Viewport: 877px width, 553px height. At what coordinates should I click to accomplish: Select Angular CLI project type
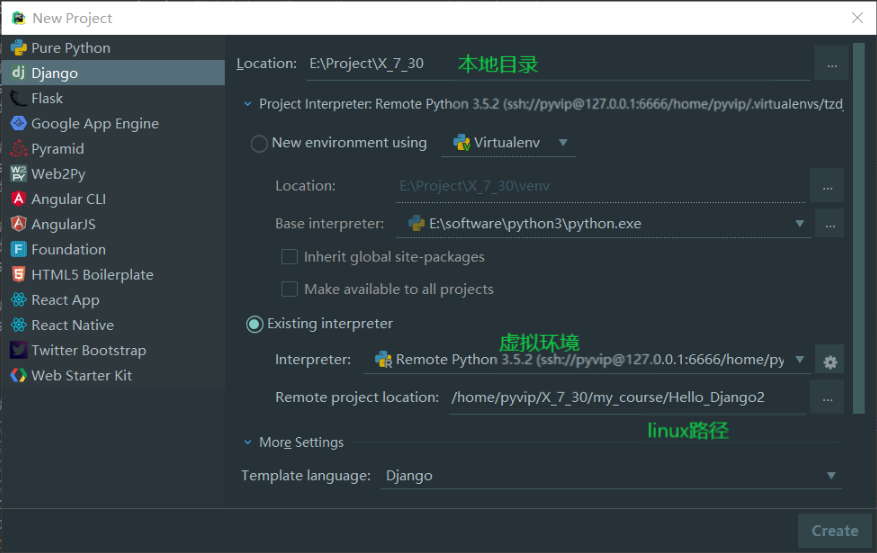[113, 199]
